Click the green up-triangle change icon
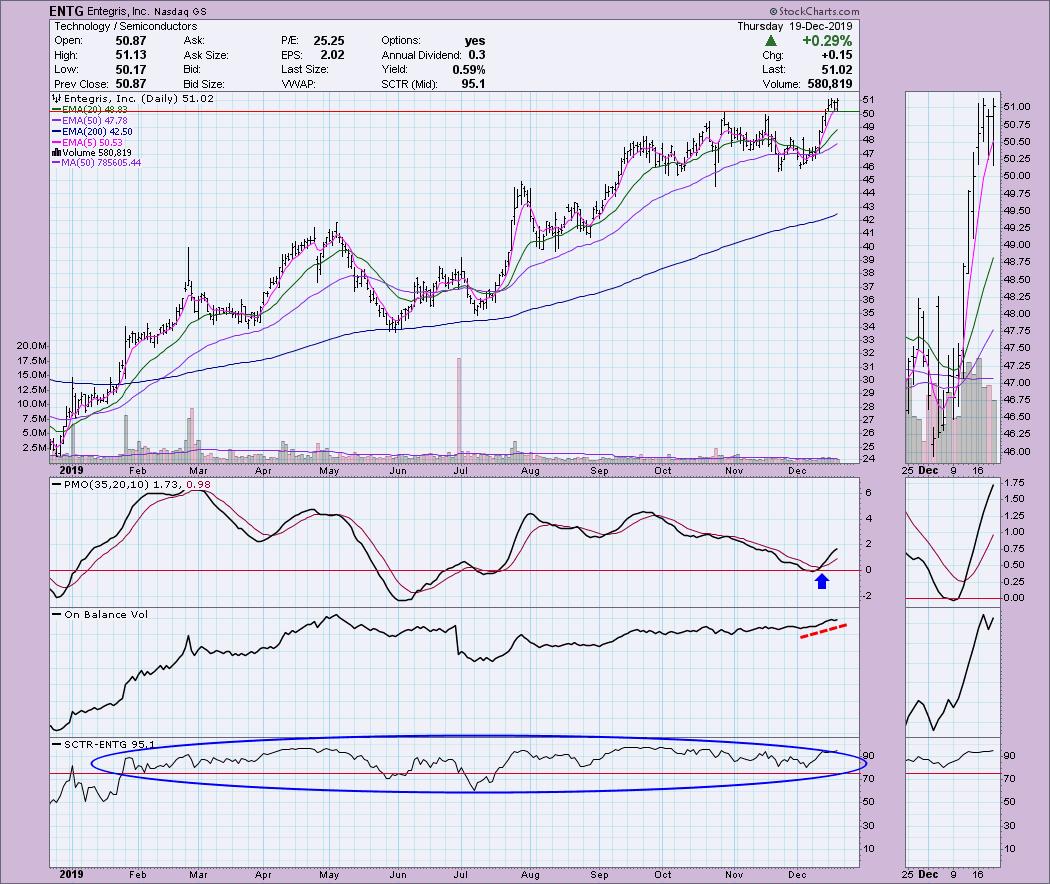The height and width of the screenshot is (884, 1050). pyautogui.click(x=771, y=41)
